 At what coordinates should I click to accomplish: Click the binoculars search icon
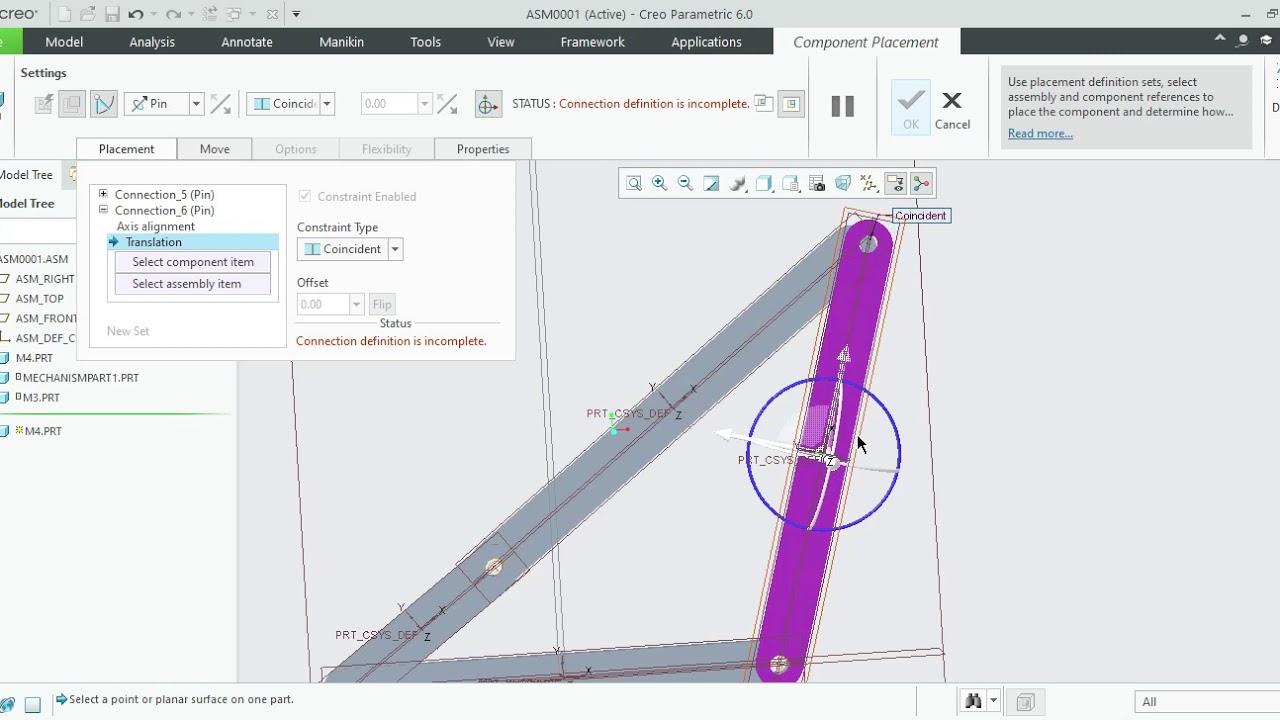tap(972, 701)
